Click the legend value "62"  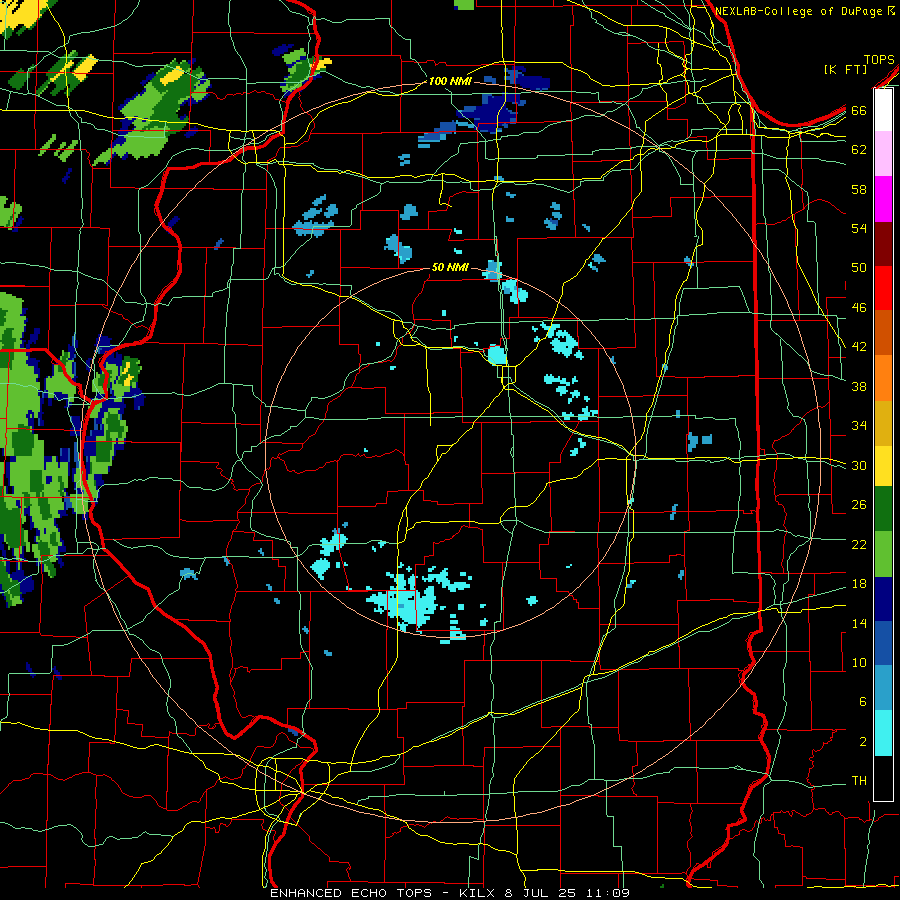point(859,149)
